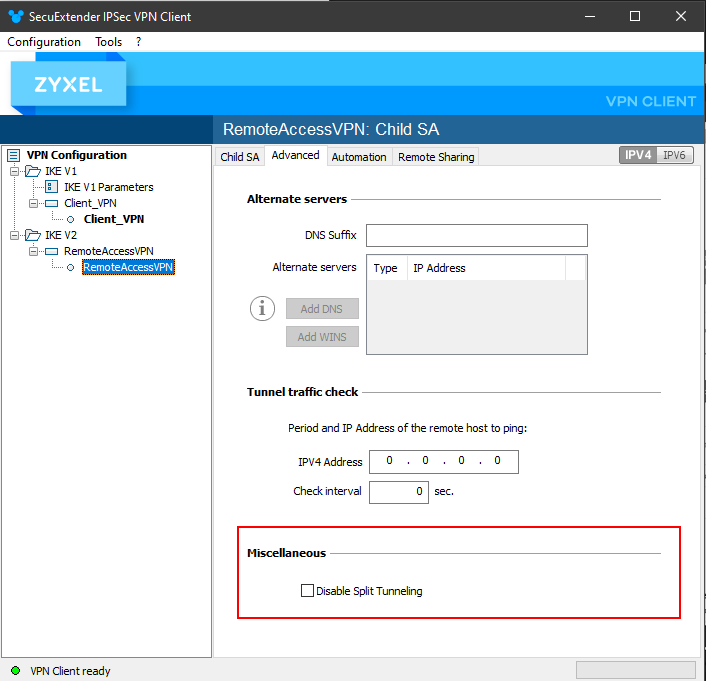Switch to the IPV6 toggle
Image resolution: width=706 pixels, height=681 pixels.
click(675, 155)
